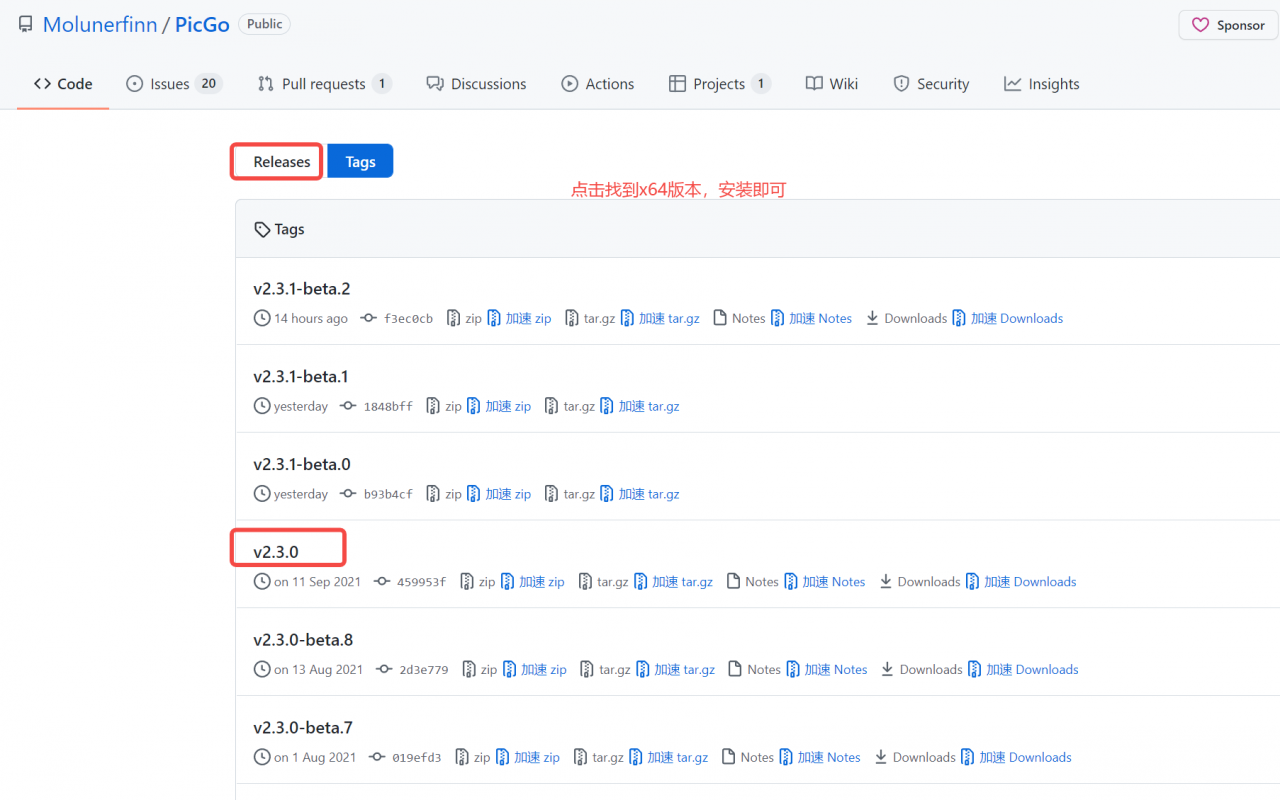Viewport: 1280px width, 800px height.
Task: Open the v2.3.1-beta.1 tag
Action: [301, 377]
